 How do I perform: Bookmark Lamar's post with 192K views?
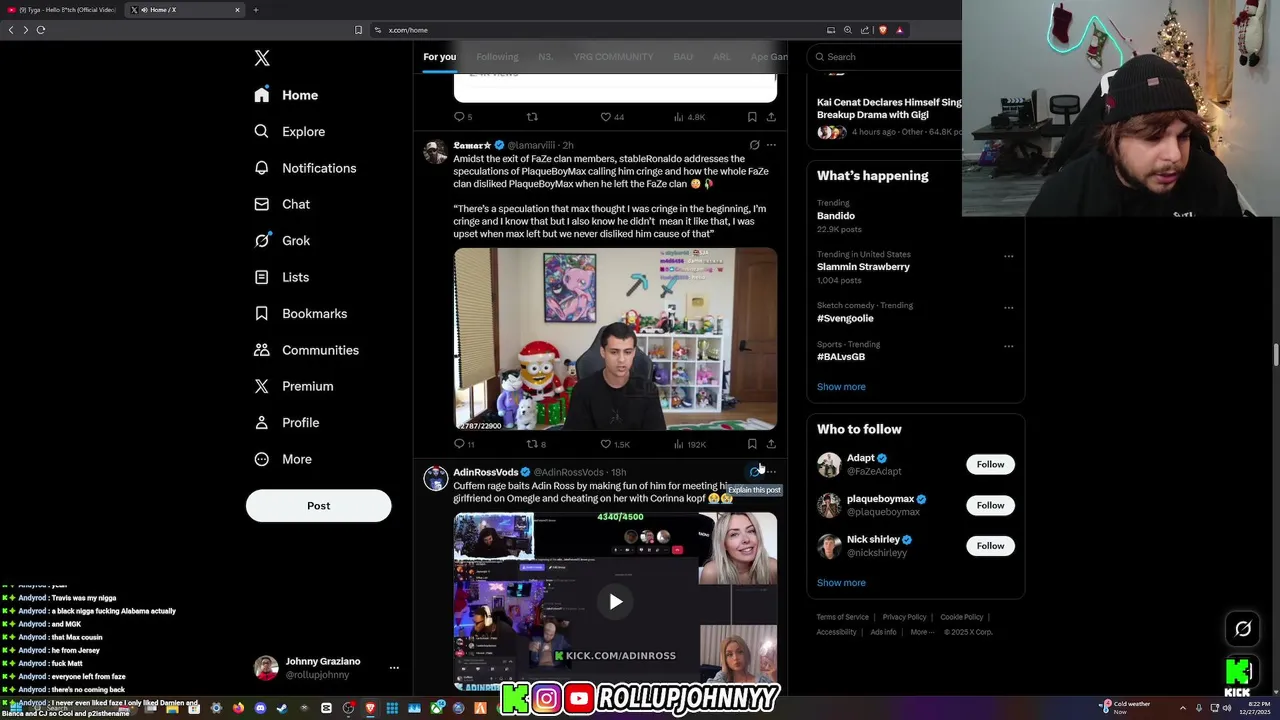(x=752, y=444)
